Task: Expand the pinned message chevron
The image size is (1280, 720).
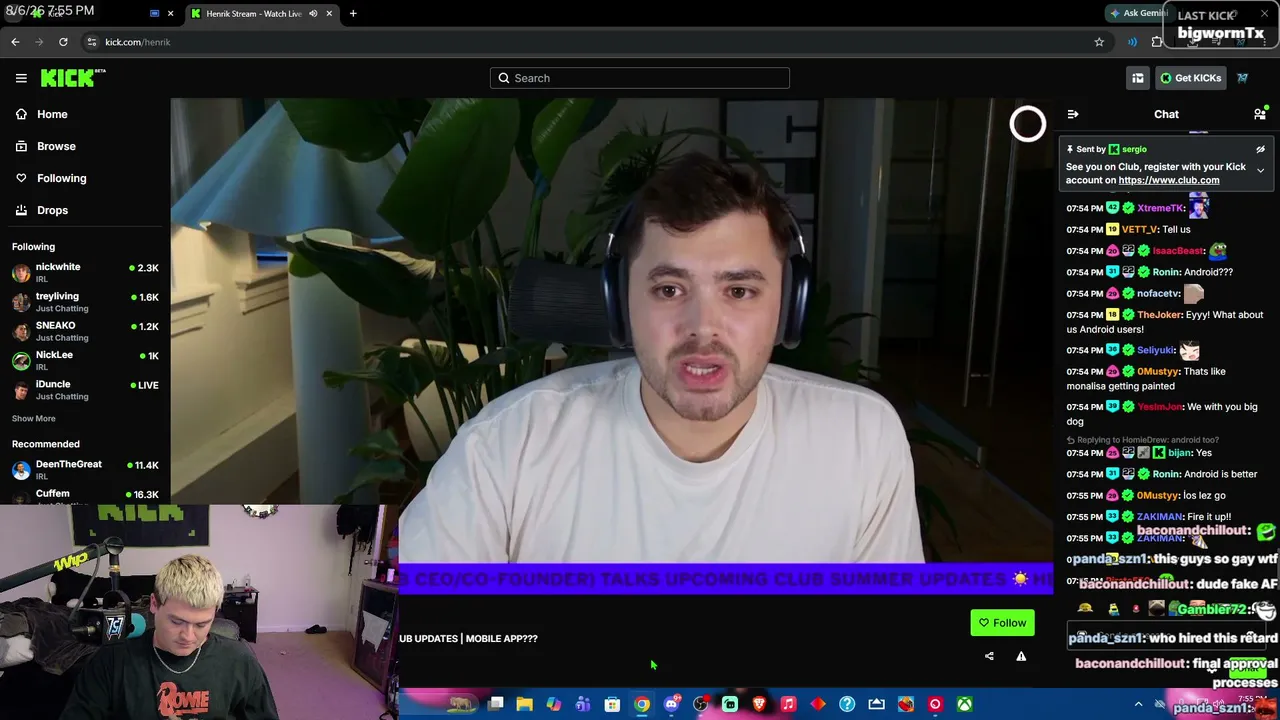Action: tap(1260, 171)
